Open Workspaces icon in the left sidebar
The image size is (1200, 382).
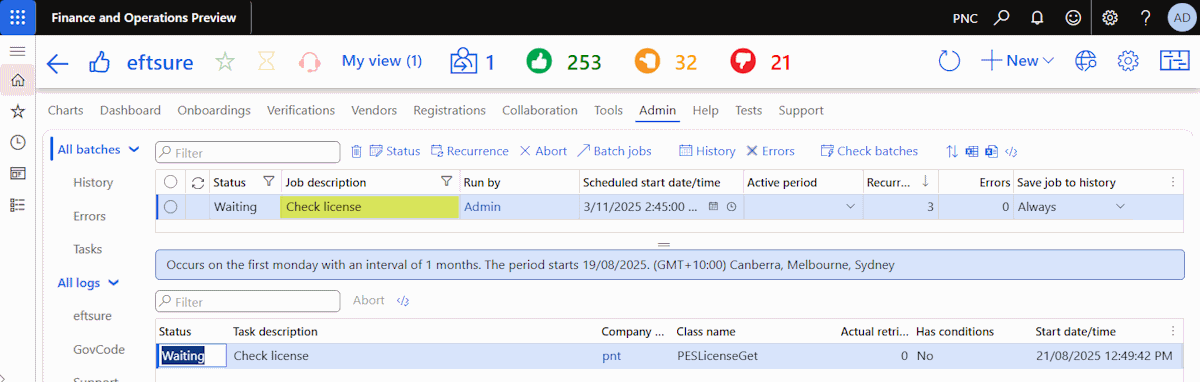17,173
